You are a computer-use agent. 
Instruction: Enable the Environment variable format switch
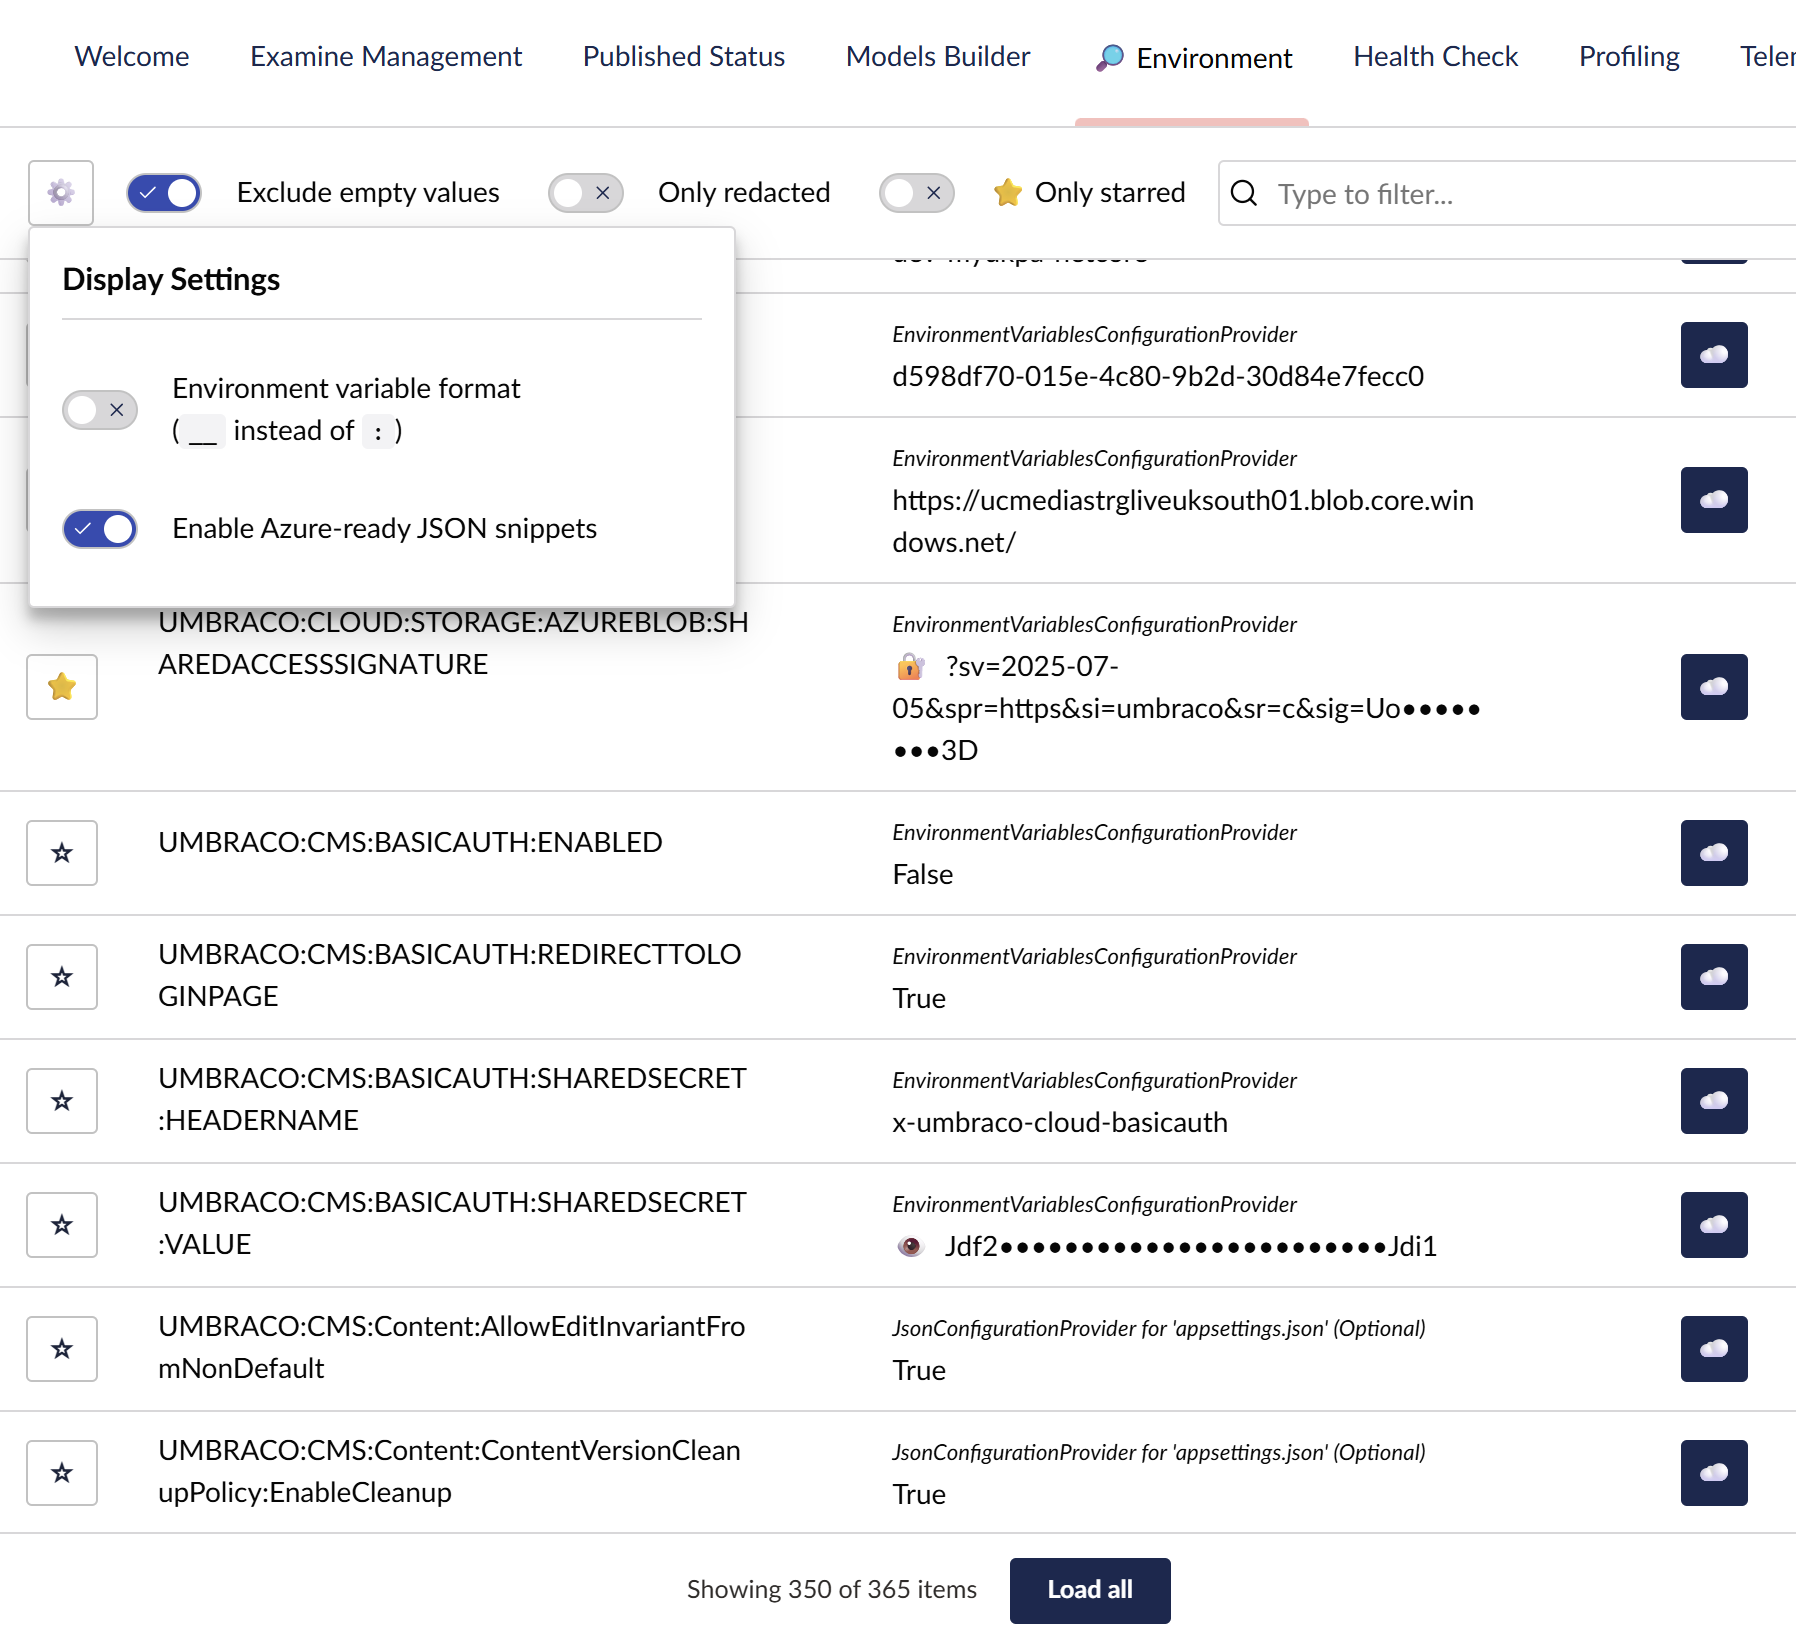click(99, 410)
